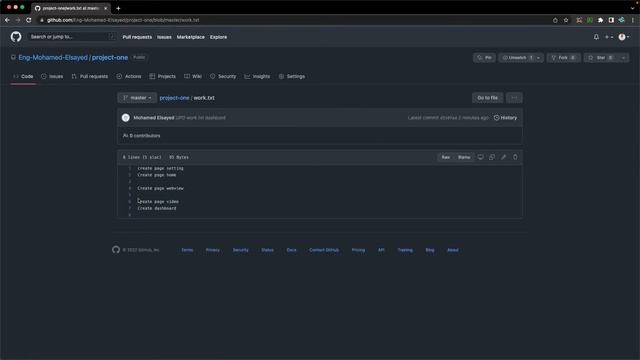Go back in the browser

coord(7,20)
